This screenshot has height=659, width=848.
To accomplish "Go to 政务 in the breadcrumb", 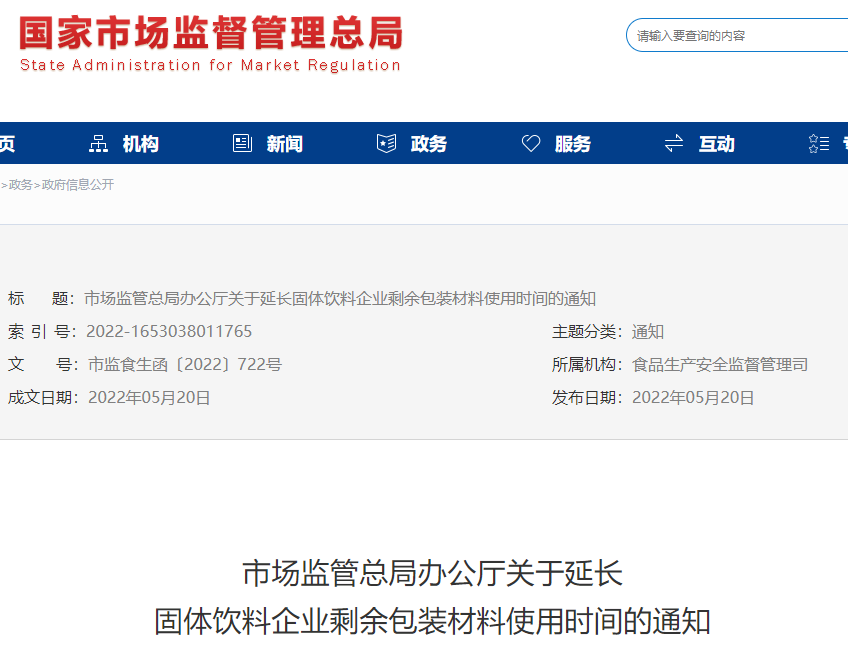I will click(x=21, y=185).
